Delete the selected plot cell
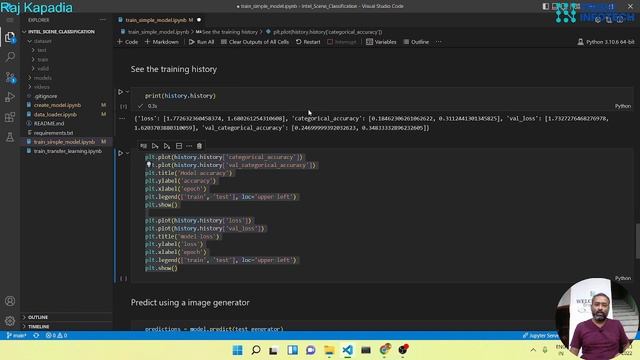This screenshot has width=640, height=360. (199, 146)
